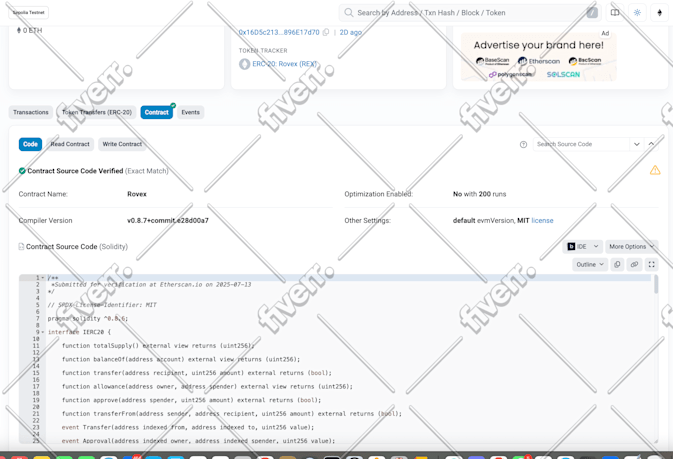The image size is (673, 459).
Task: Open the Read Contract sub-tab
Action: point(70,144)
